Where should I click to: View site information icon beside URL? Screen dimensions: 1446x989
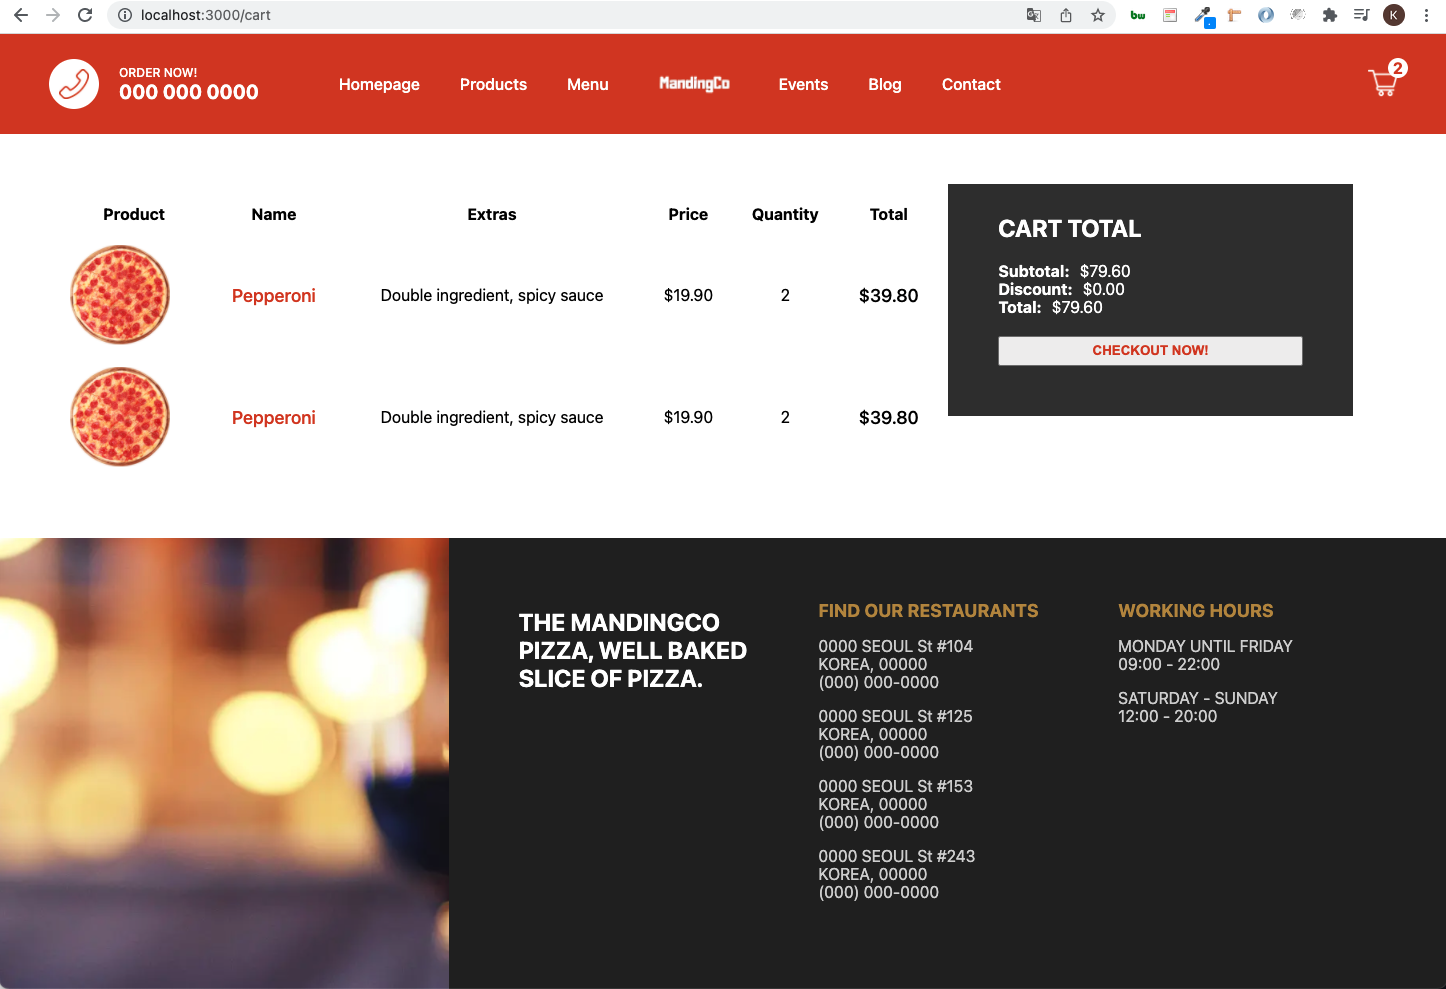pyautogui.click(x=125, y=15)
